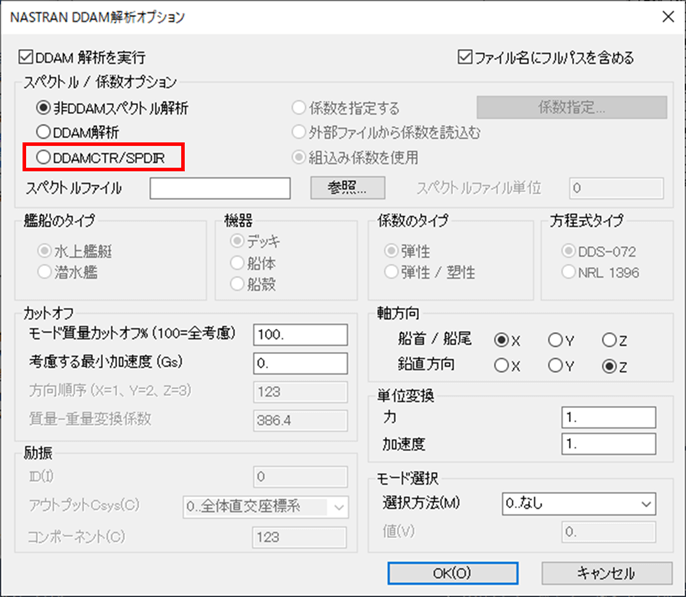686x597 pixels.
Task: Select the DDAM解析 radio option
Action: [43, 132]
